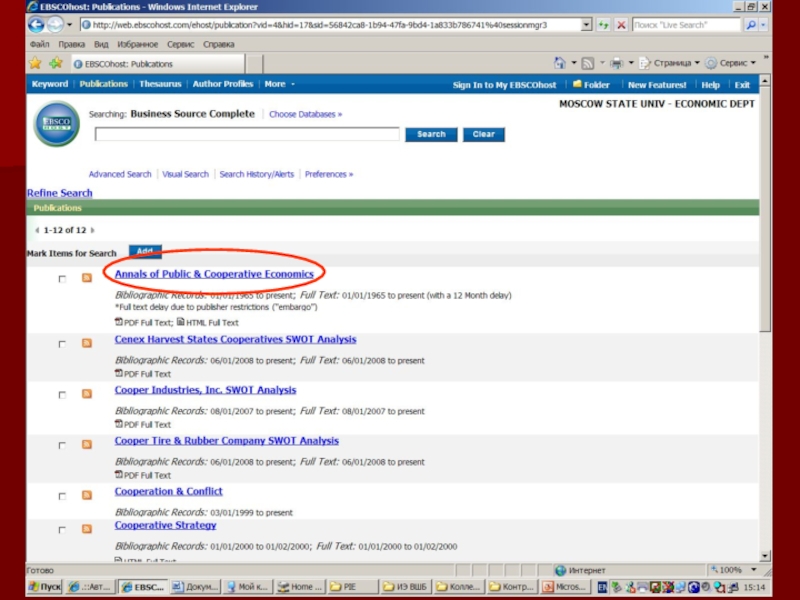Click RSS icon for Cooperation & Conflict

pos(87,495)
